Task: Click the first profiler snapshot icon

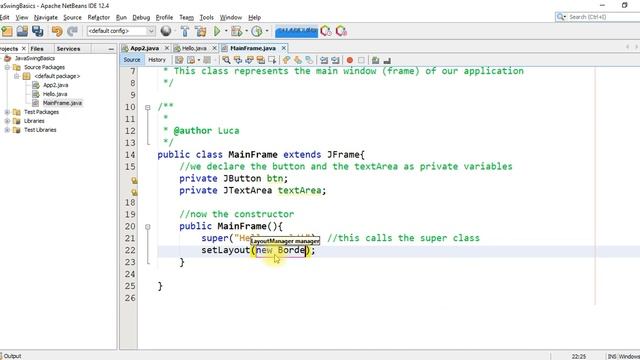Action: [325, 31]
